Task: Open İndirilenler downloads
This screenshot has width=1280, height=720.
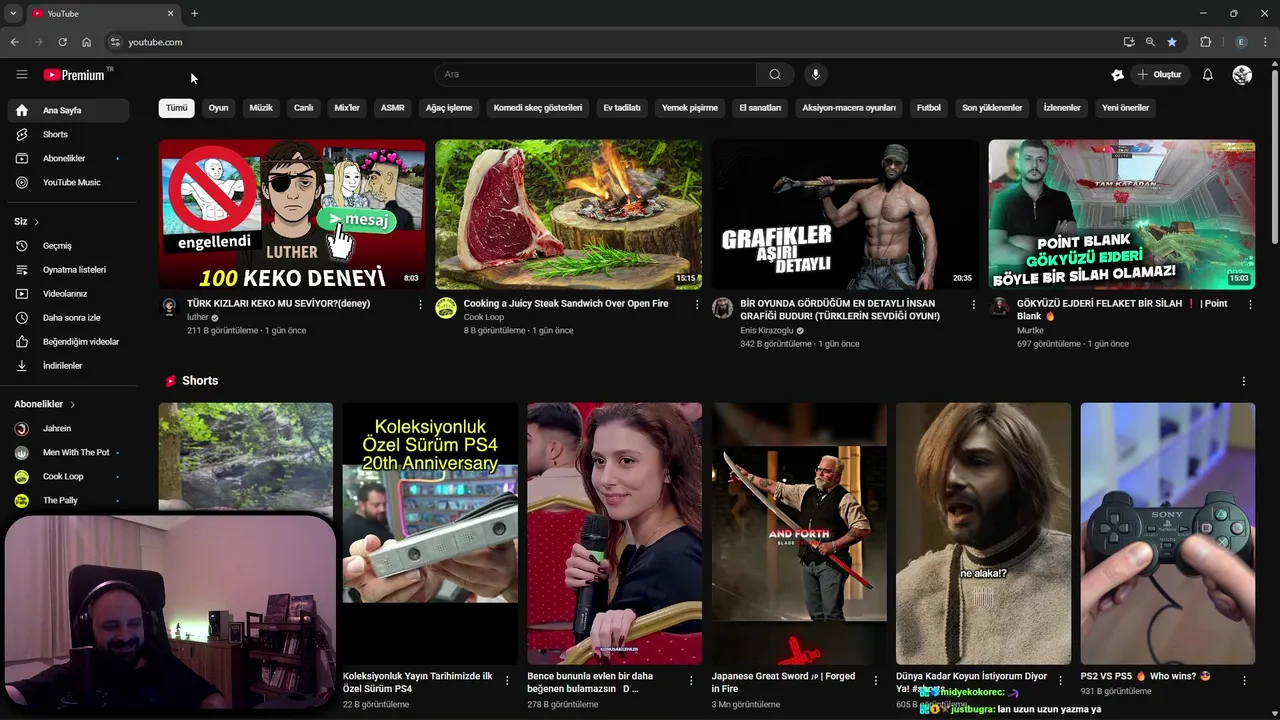Action: pos(68,365)
